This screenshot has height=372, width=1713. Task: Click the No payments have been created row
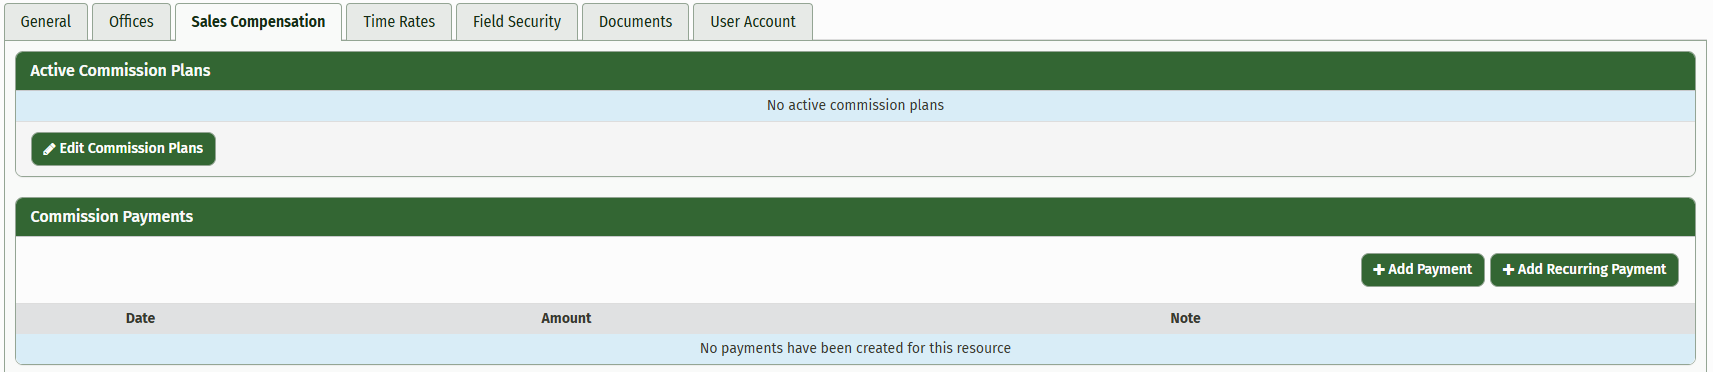click(855, 349)
